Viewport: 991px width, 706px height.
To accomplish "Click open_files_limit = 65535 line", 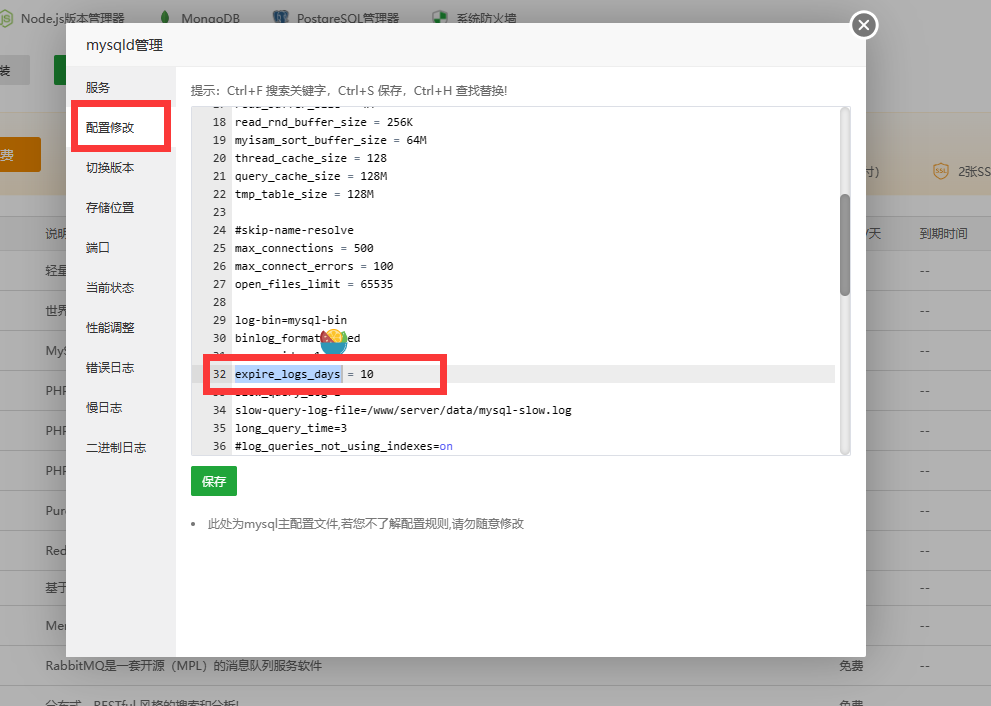I will point(314,284).
